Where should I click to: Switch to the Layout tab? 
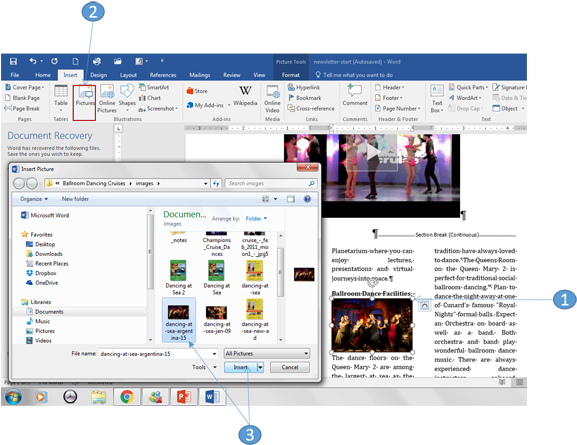128,75
